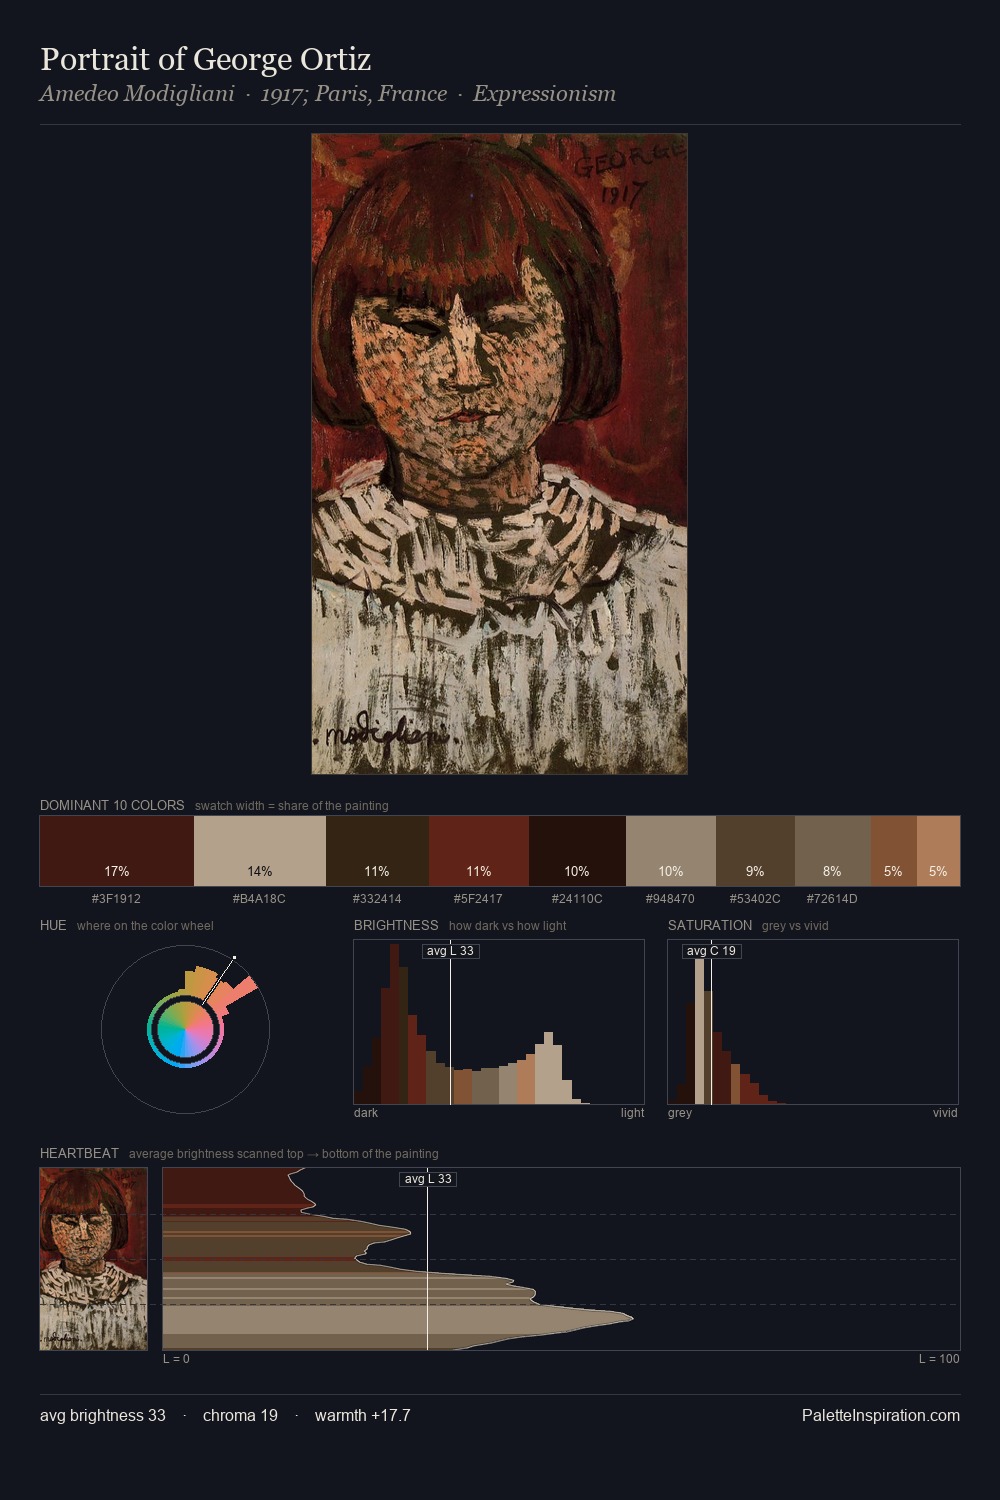The width and height of the screenshot is (1000, 1500).
Task: Select the 8% grey-brown swatch
Action: [832, 851]
